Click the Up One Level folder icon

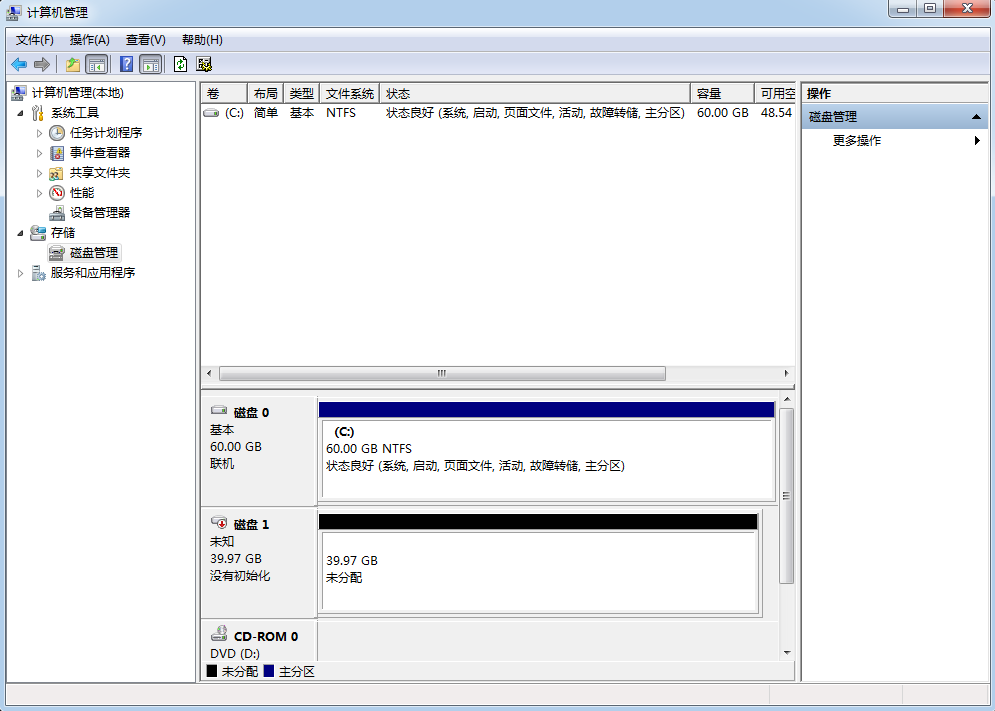72,64
